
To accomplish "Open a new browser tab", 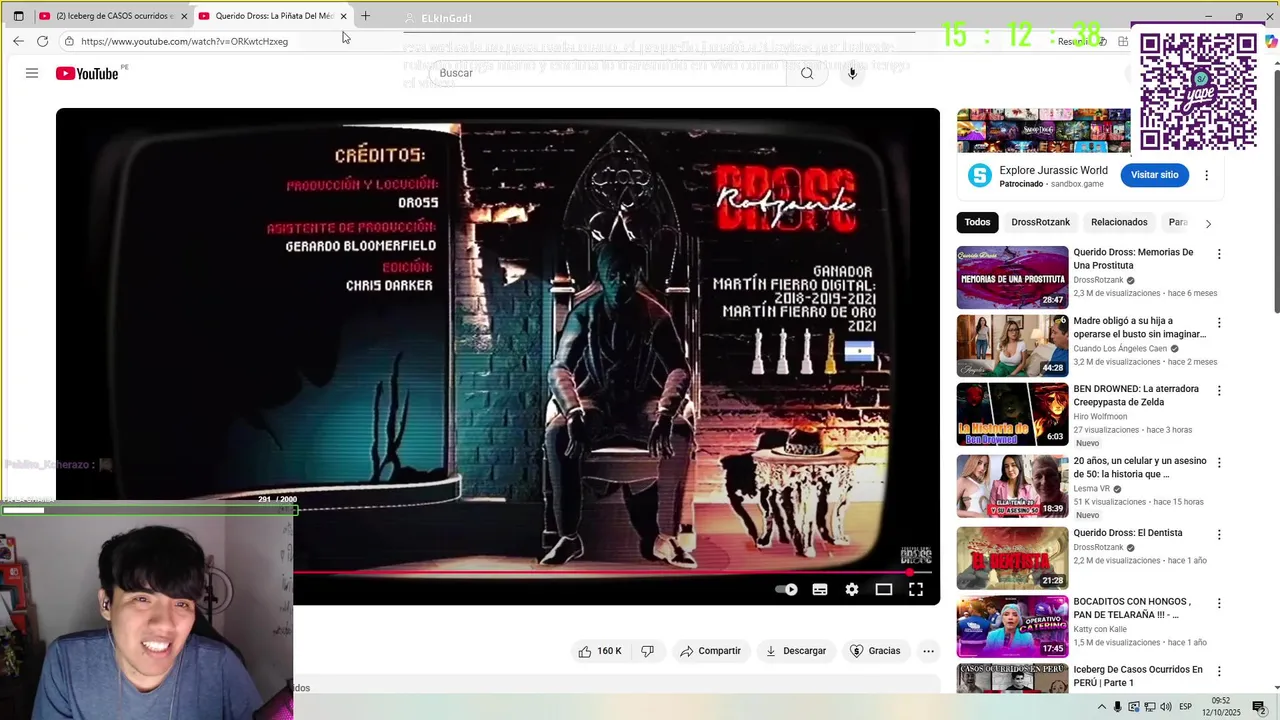I will tap(365, 16).
